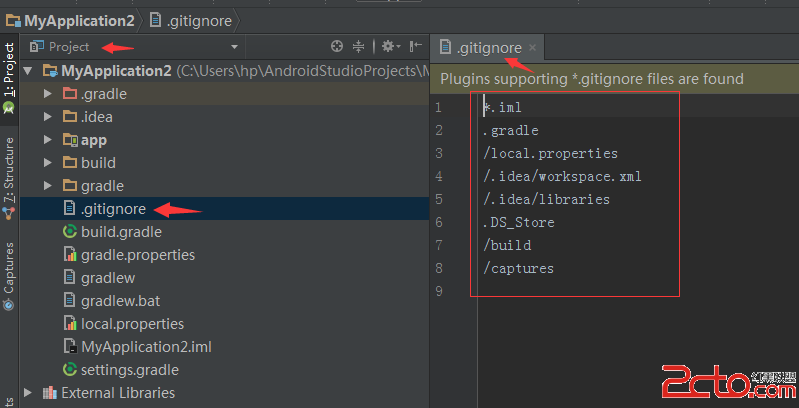This screenshot has width=799, height=408.
Task: Click MyApplication2 breadcrumb in navigation bar
Action: [68, 18]
